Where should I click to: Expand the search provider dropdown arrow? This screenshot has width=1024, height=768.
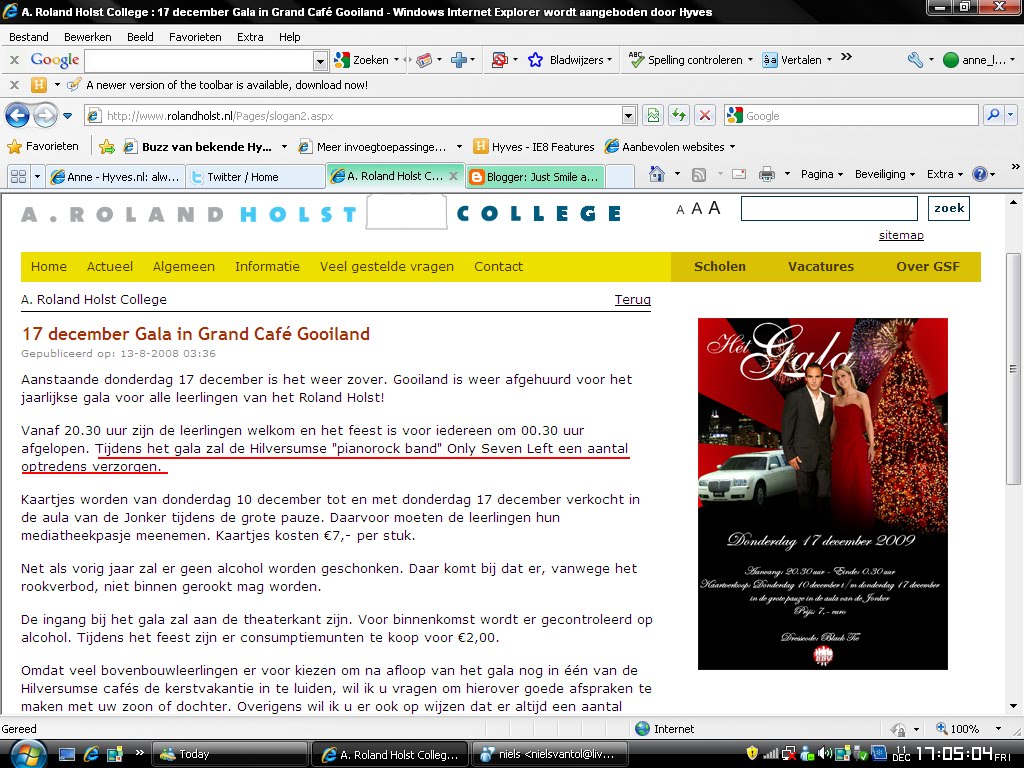(x=1011, y=116)
